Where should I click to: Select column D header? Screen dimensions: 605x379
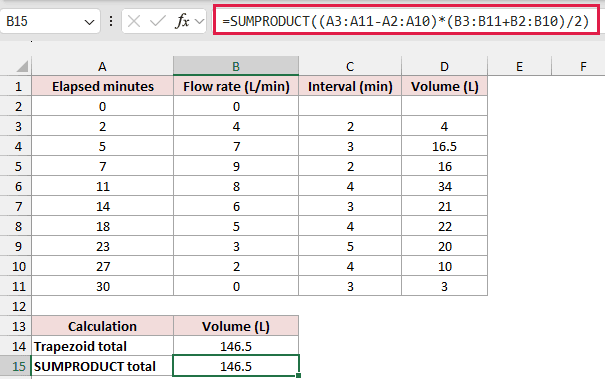coord(444,66)
